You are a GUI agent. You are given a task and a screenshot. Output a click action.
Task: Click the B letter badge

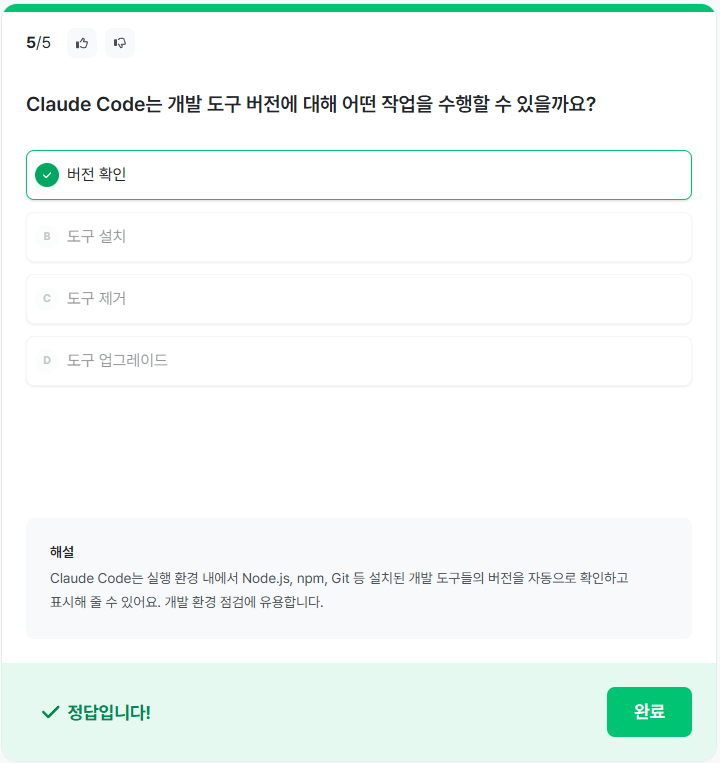47,237
